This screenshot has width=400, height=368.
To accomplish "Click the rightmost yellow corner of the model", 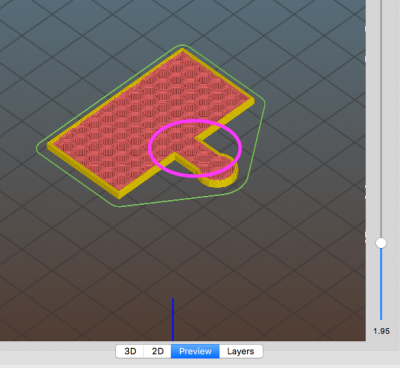I will pos(252,100).
